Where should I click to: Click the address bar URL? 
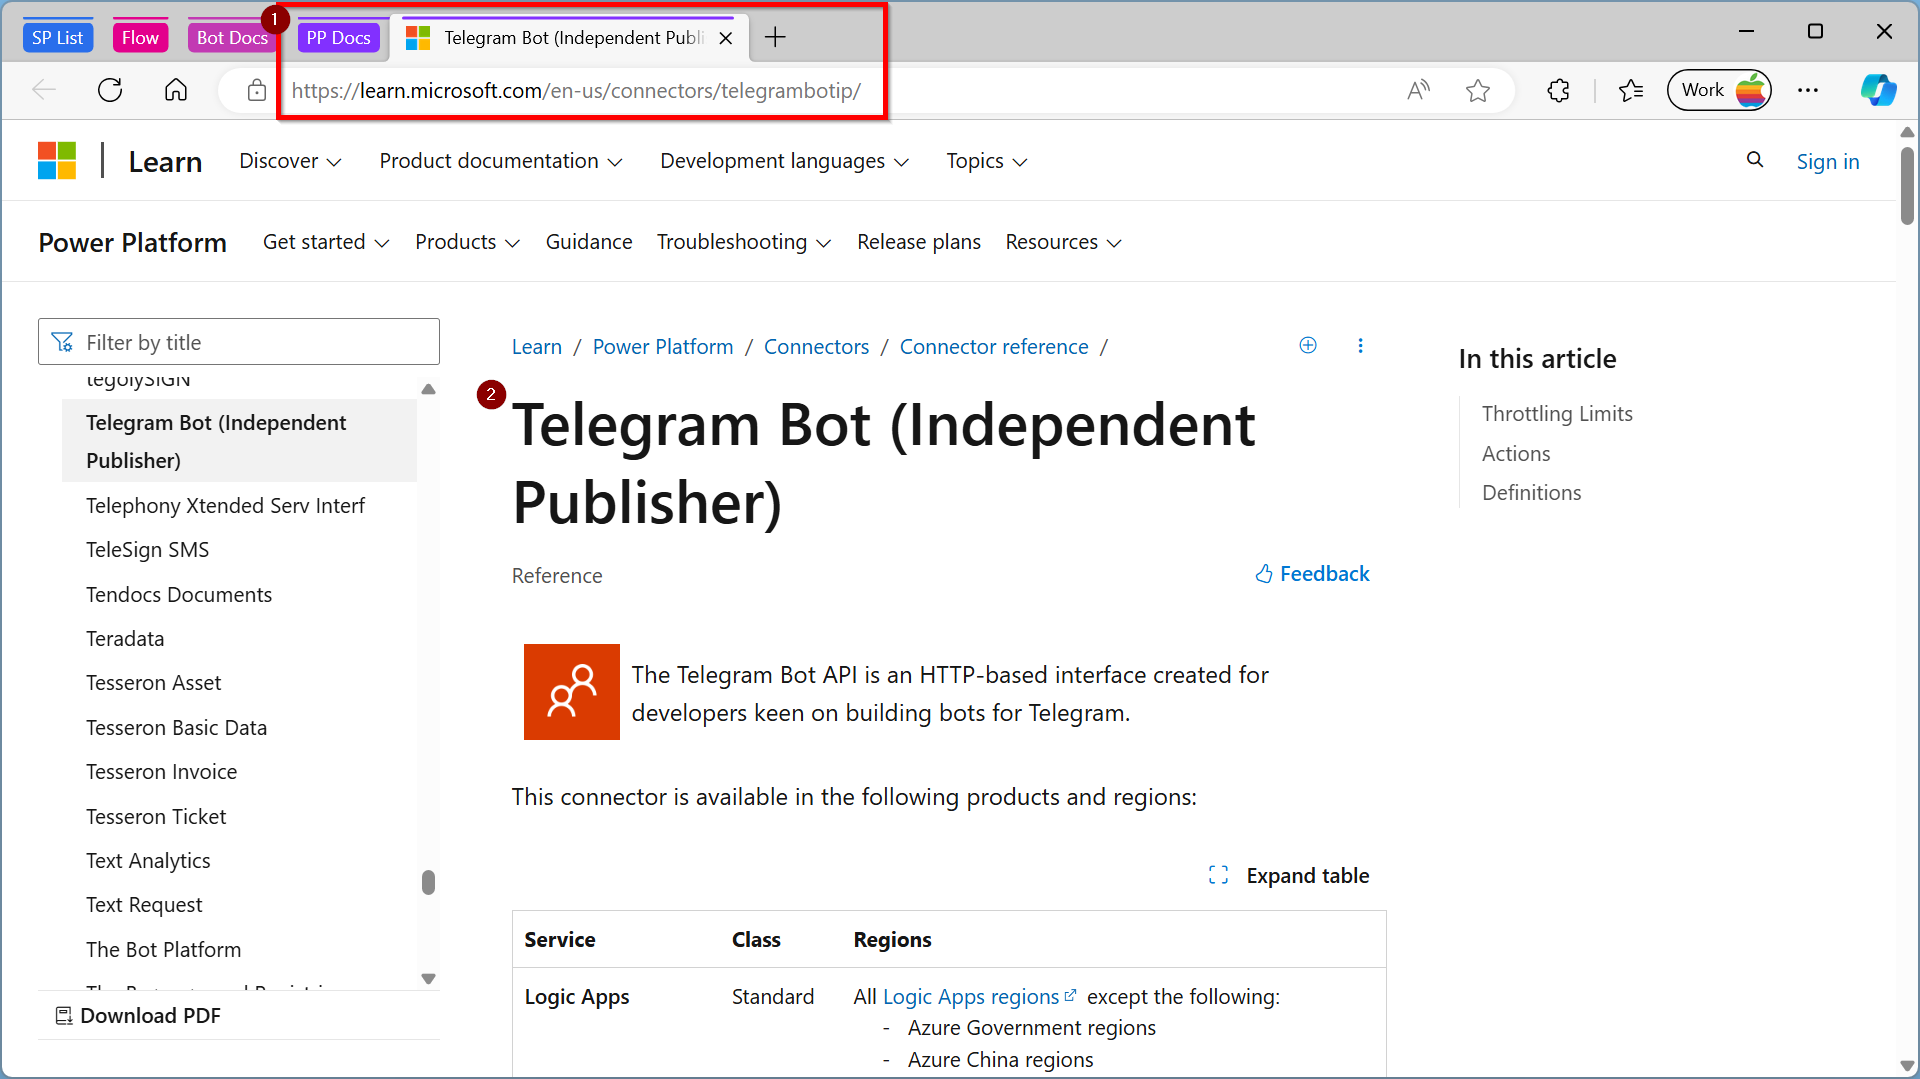(x=576, y=91)
